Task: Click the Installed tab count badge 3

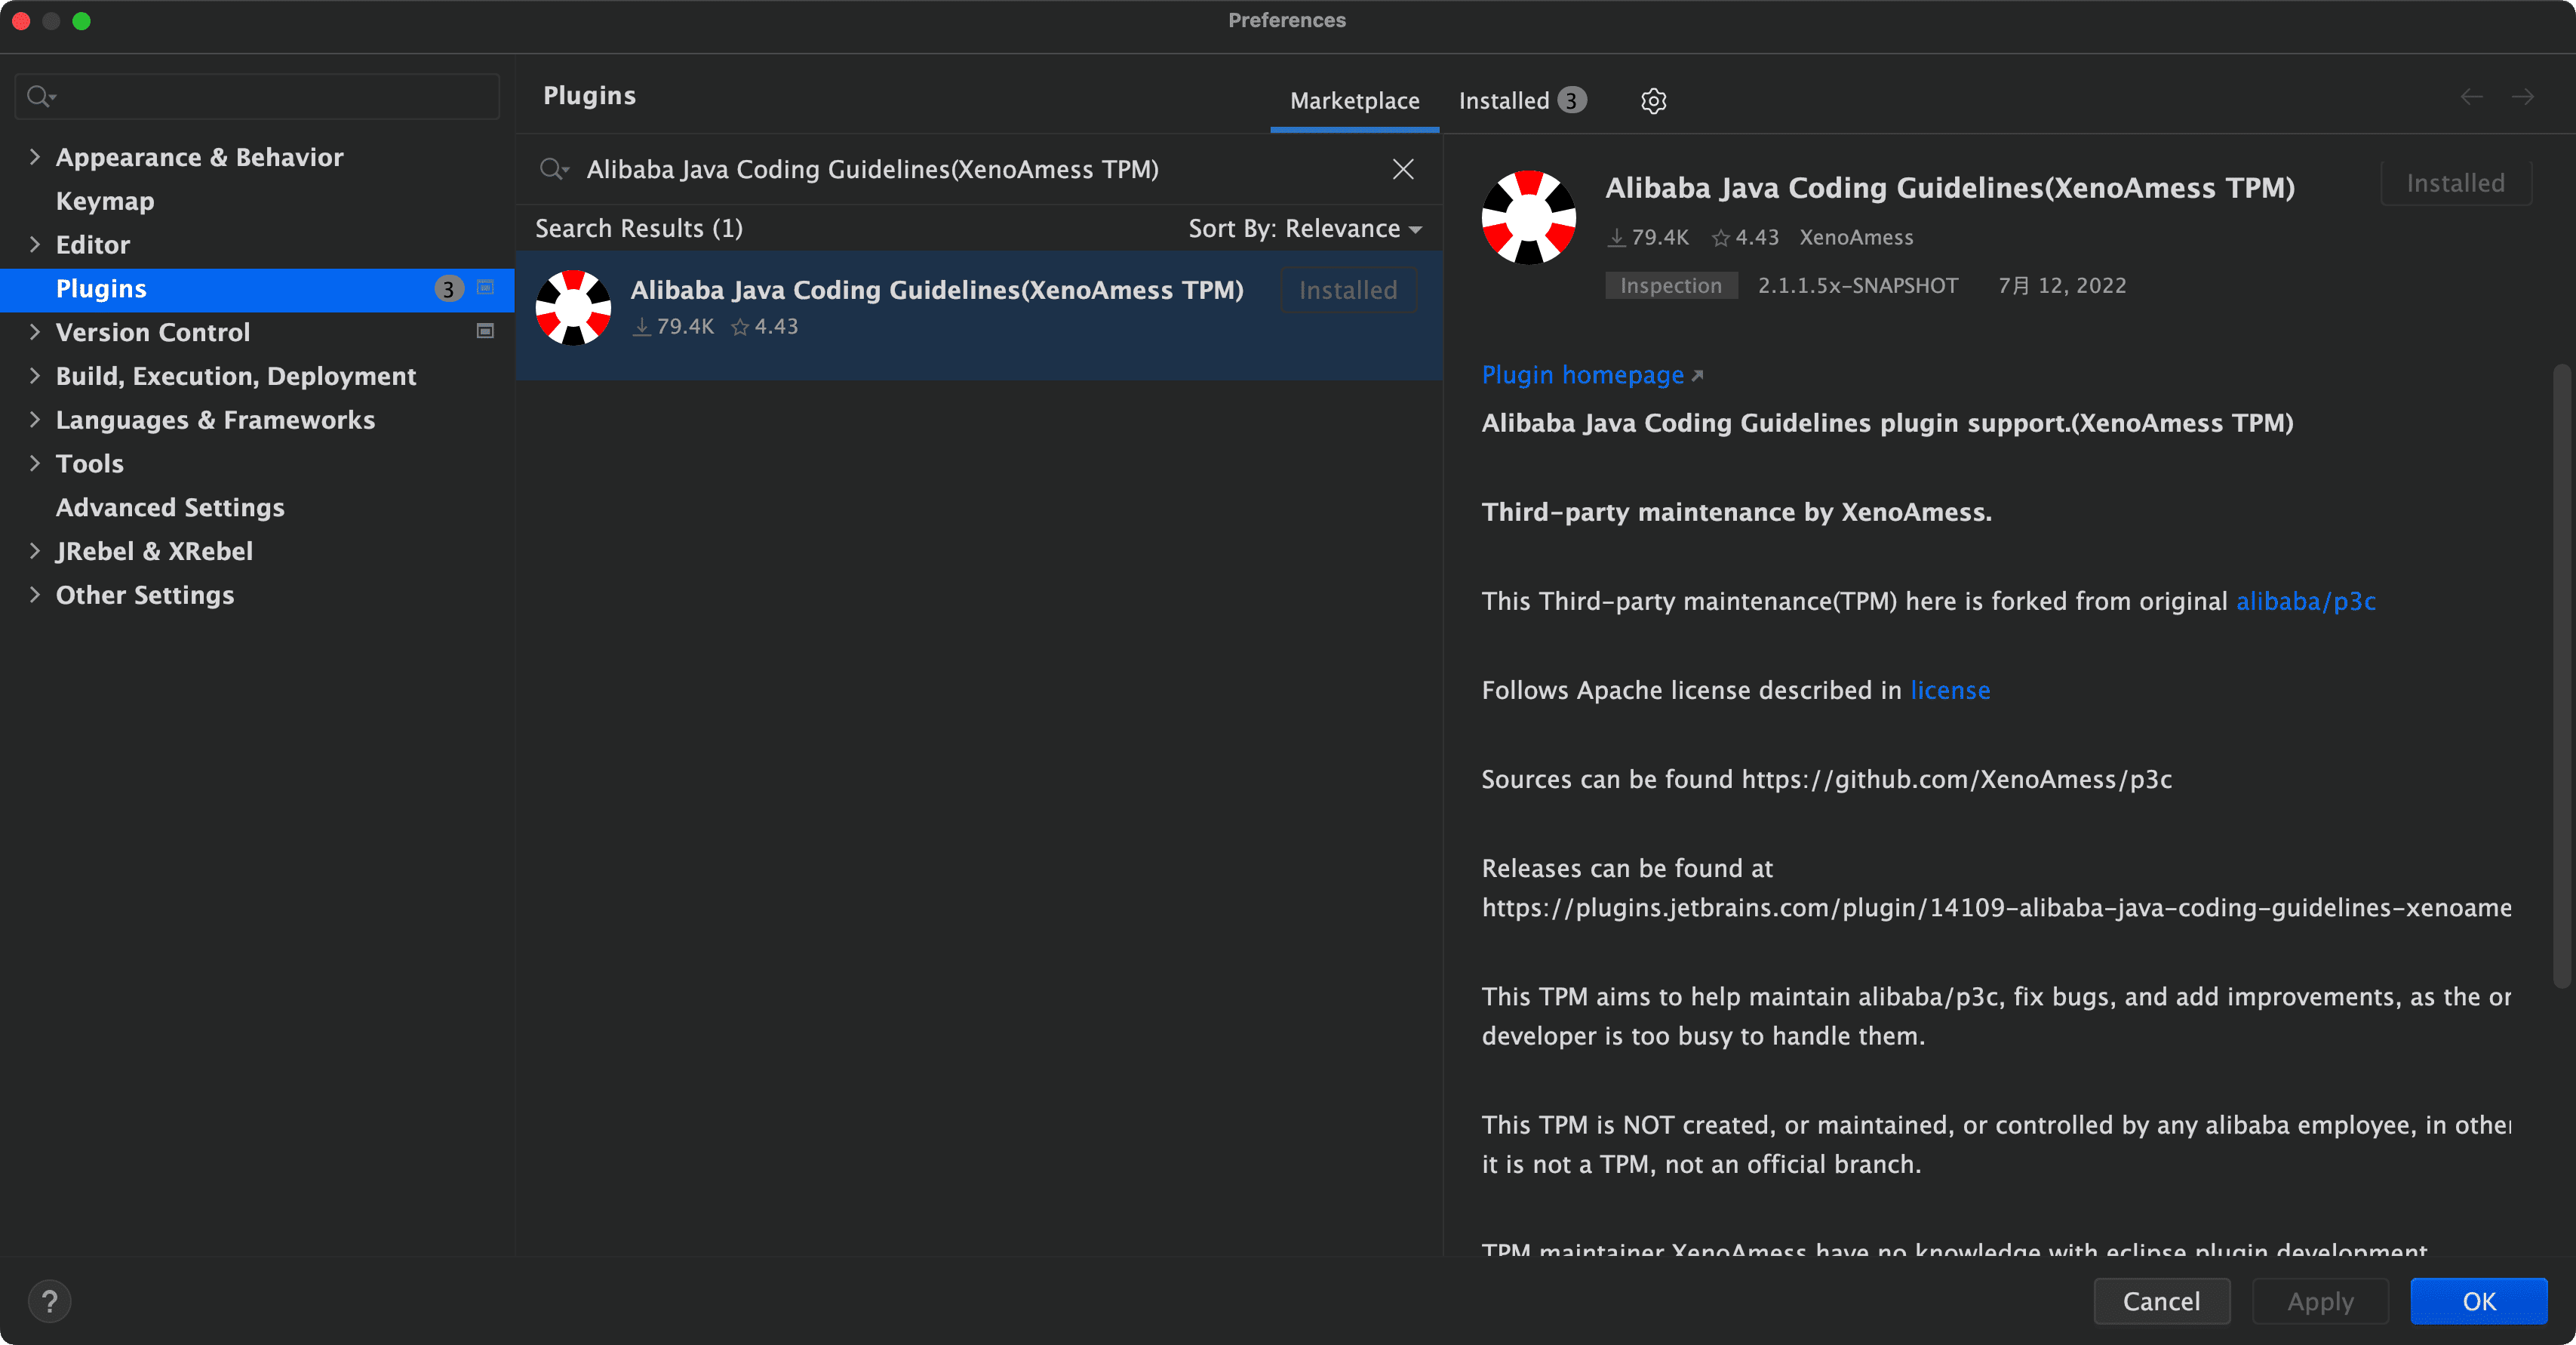Action: (x=1571, y=101)
